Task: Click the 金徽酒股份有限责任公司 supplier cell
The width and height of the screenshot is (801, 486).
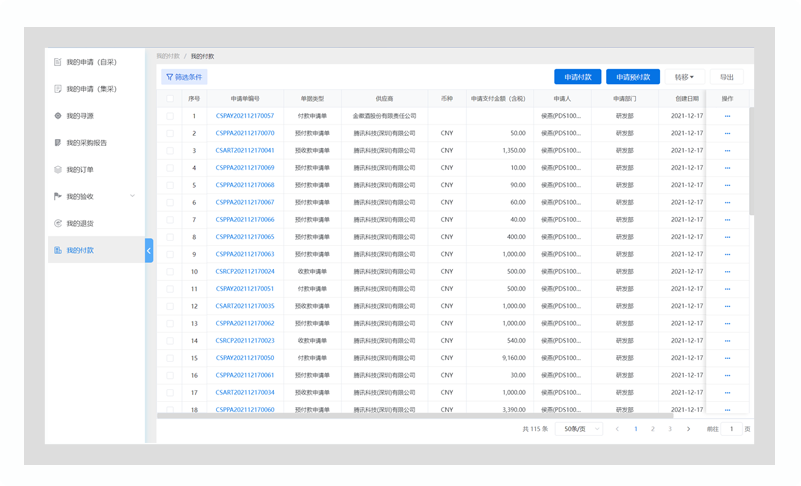Action: tap(384, 116)
